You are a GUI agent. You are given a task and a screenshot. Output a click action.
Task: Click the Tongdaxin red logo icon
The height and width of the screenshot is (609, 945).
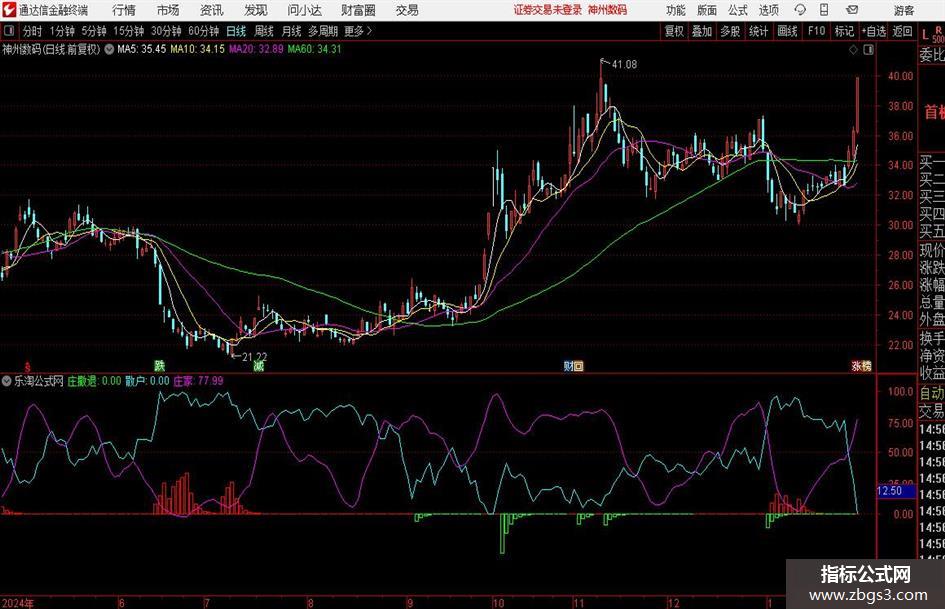tap(9, 10)
